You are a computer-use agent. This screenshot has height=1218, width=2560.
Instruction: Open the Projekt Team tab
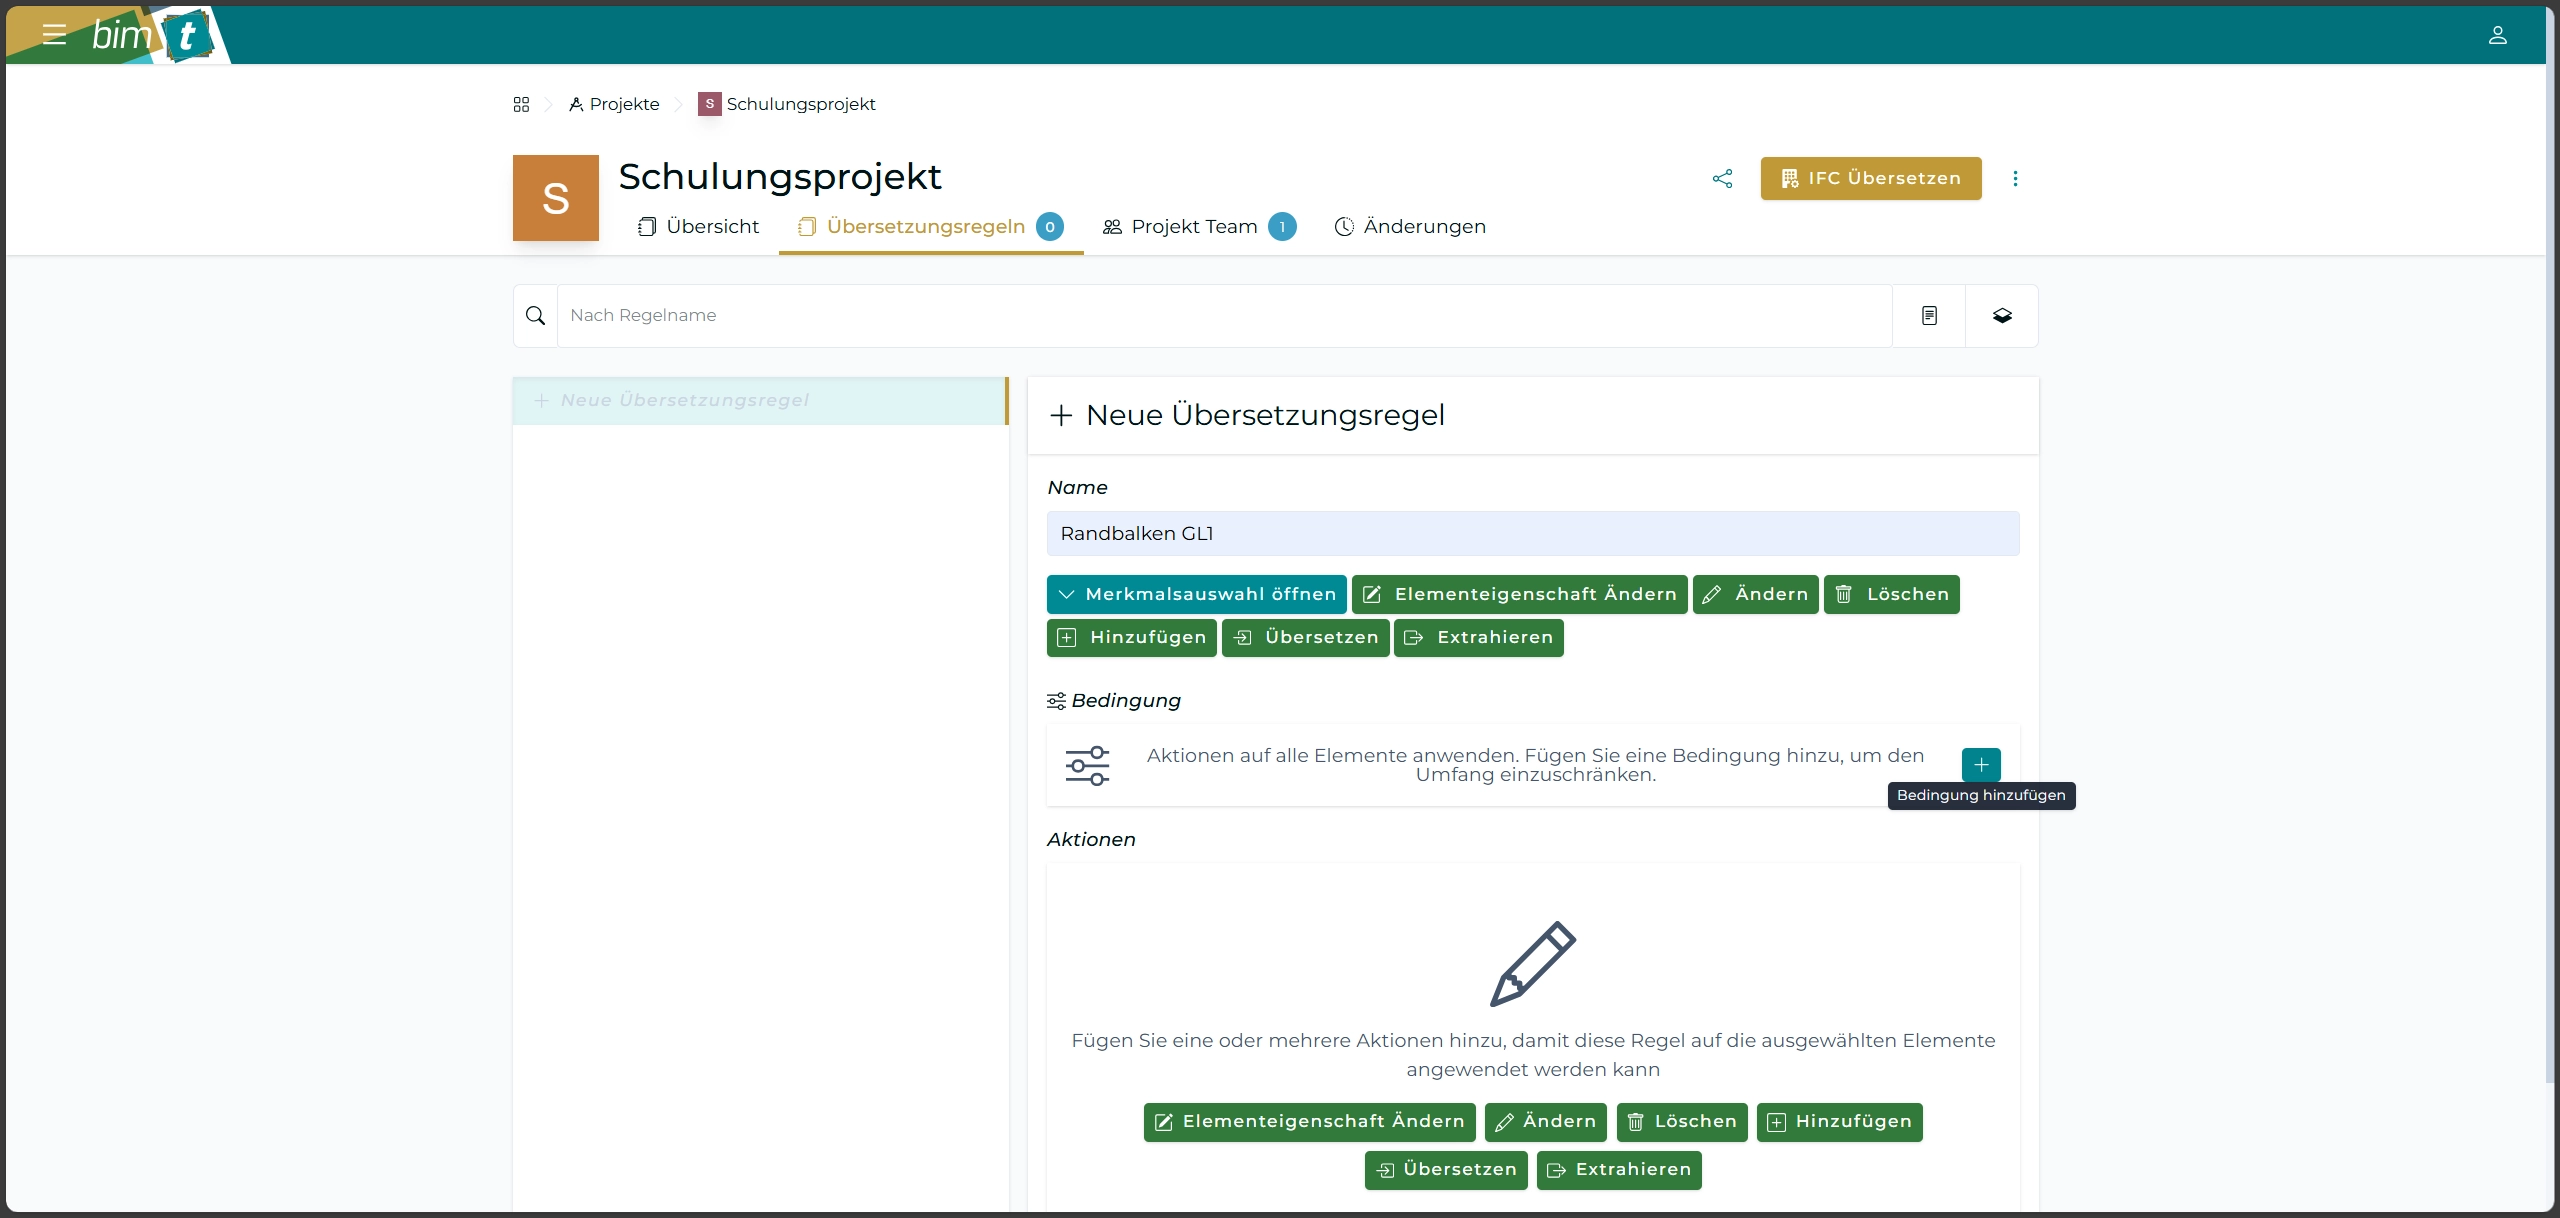click(x=1196, y=227)
